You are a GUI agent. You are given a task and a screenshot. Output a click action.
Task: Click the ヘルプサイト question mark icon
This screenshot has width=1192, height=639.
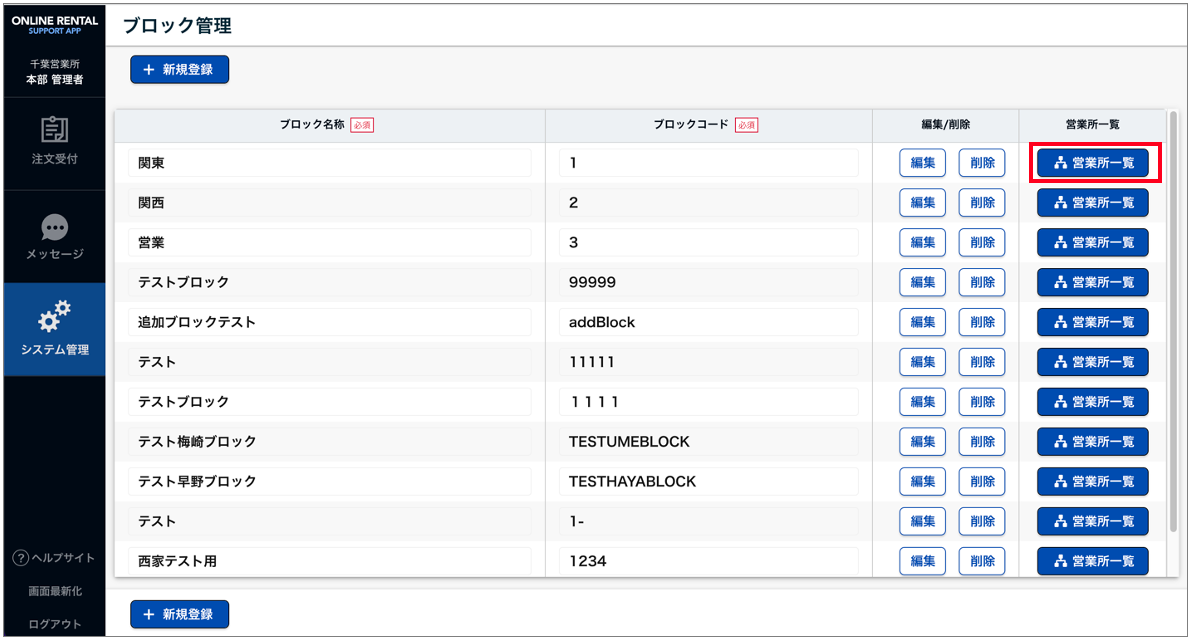(20, 558)
